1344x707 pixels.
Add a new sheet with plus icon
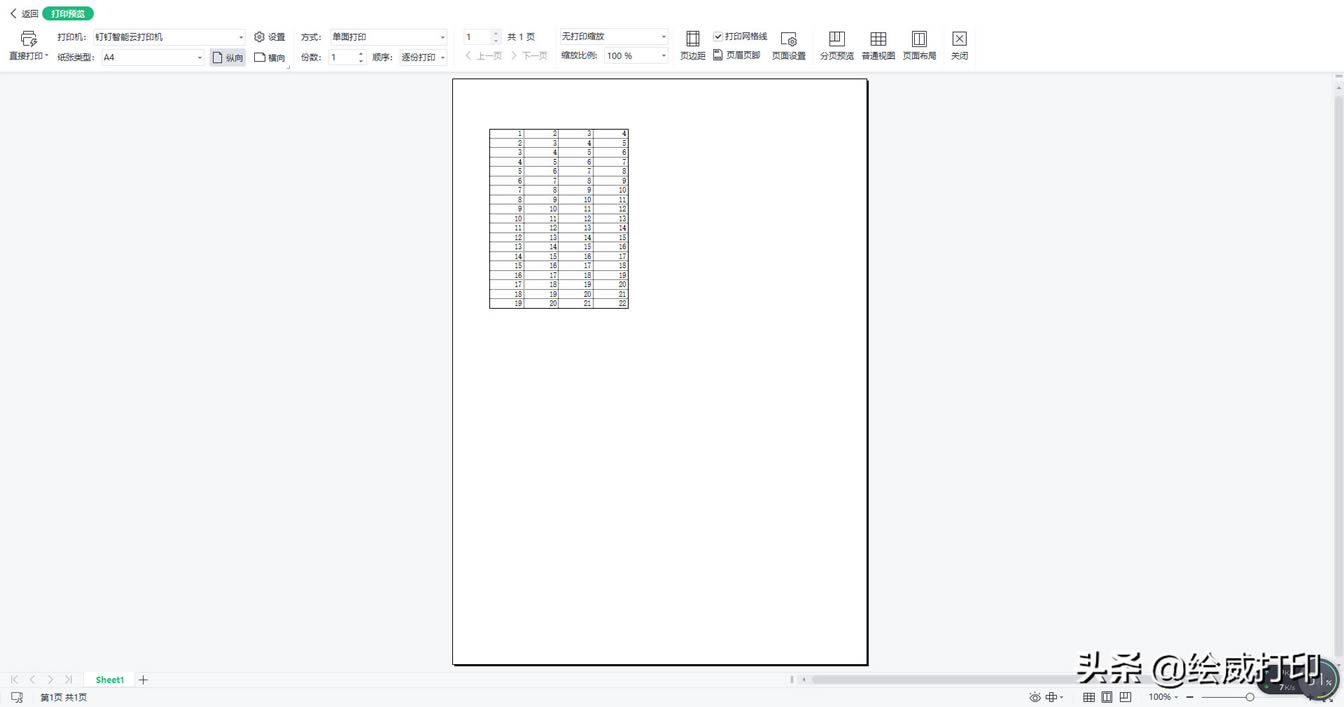tap(143, 680)
